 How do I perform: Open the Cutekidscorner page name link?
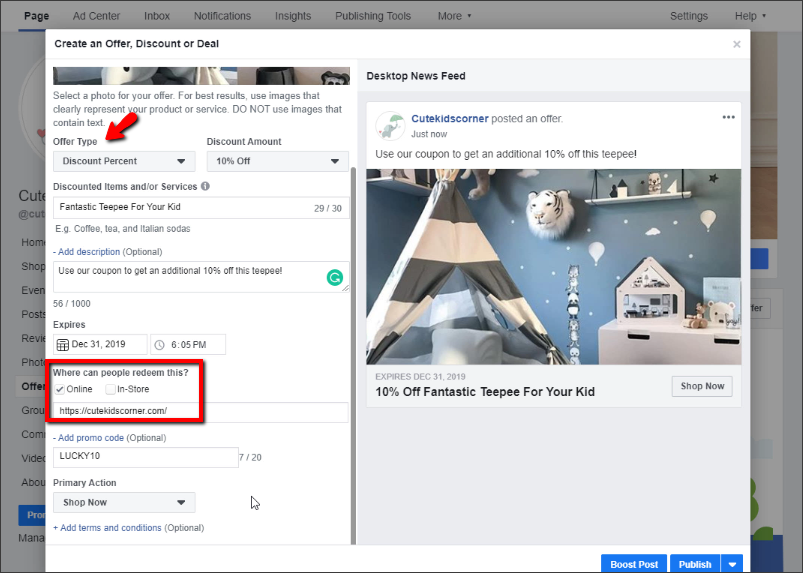[450, 118]
